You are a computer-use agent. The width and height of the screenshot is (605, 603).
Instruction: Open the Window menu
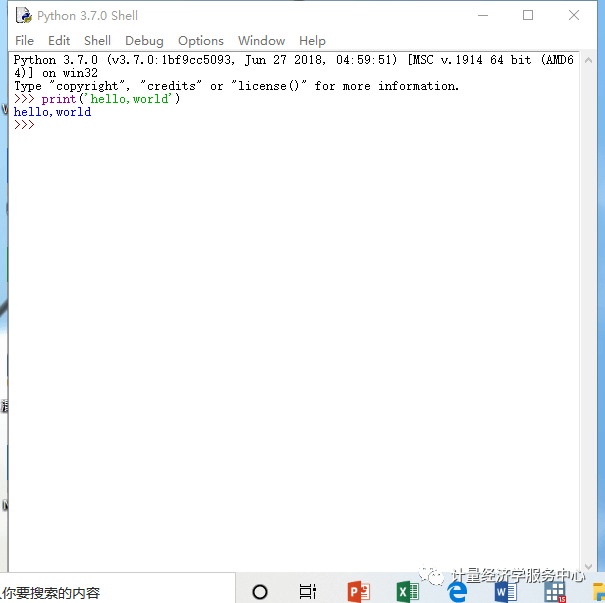click(x=261, y=41)
